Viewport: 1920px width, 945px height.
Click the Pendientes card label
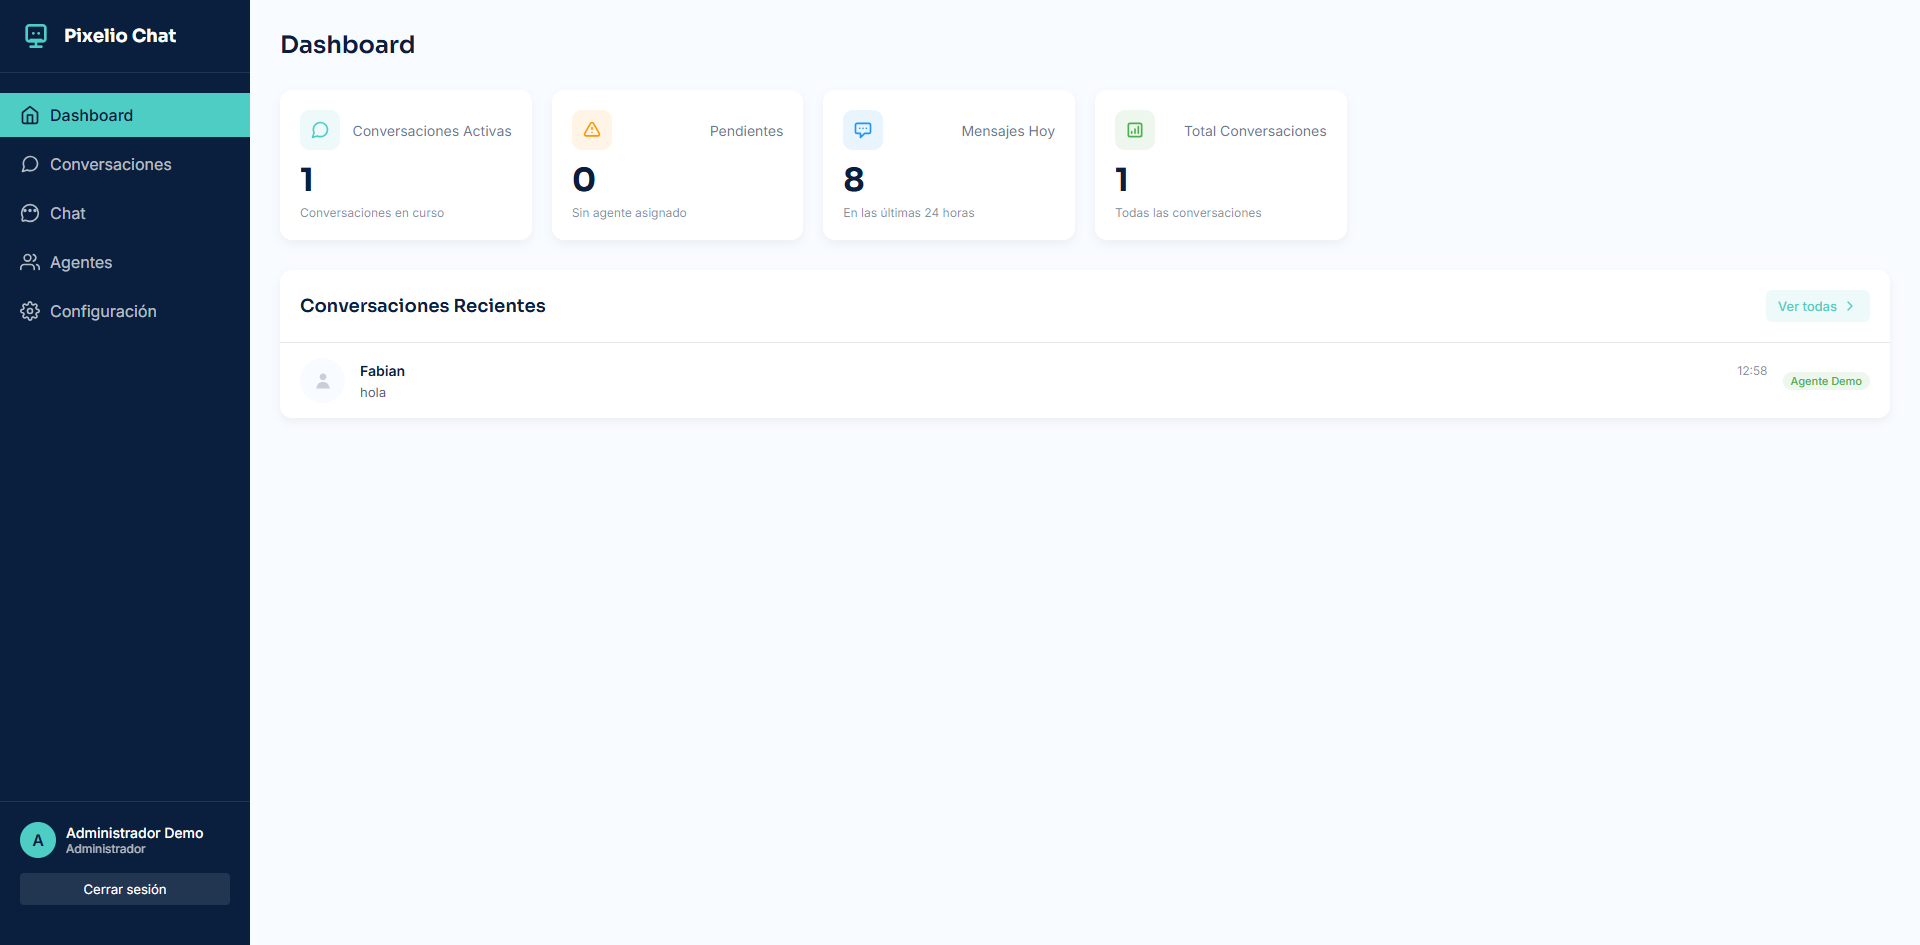click(746, 131)
